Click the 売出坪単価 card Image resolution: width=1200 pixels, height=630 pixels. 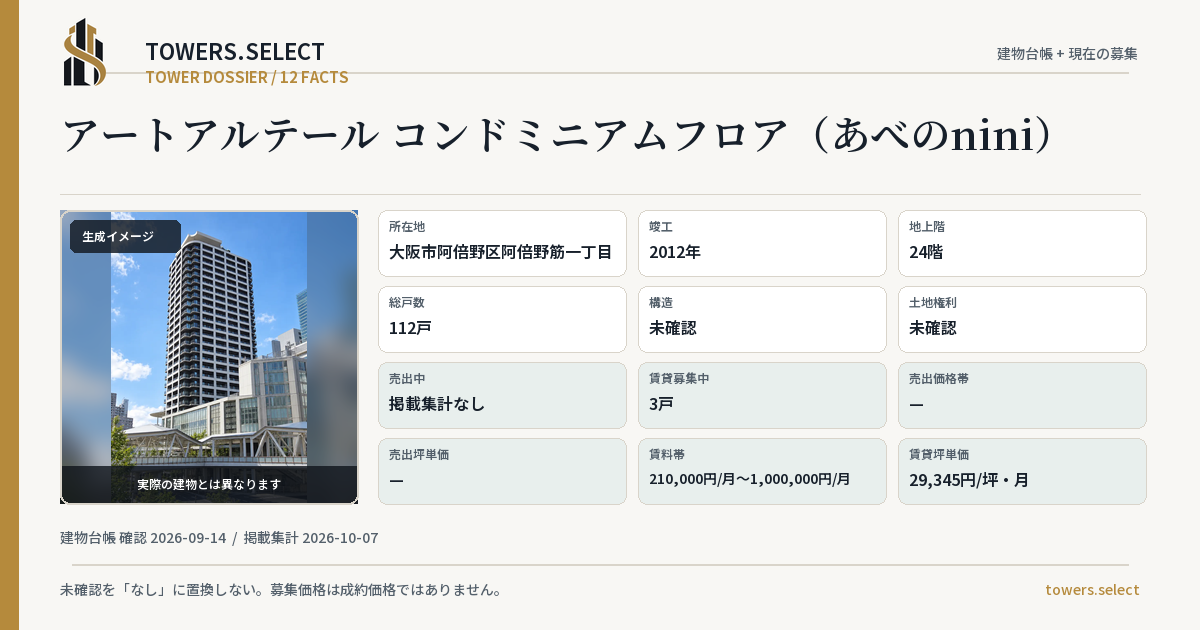(x=502, y=471)
